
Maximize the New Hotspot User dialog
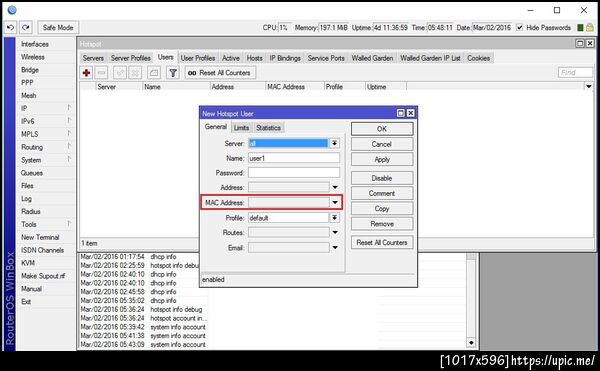pyautogui.click(x=401, y=113)
